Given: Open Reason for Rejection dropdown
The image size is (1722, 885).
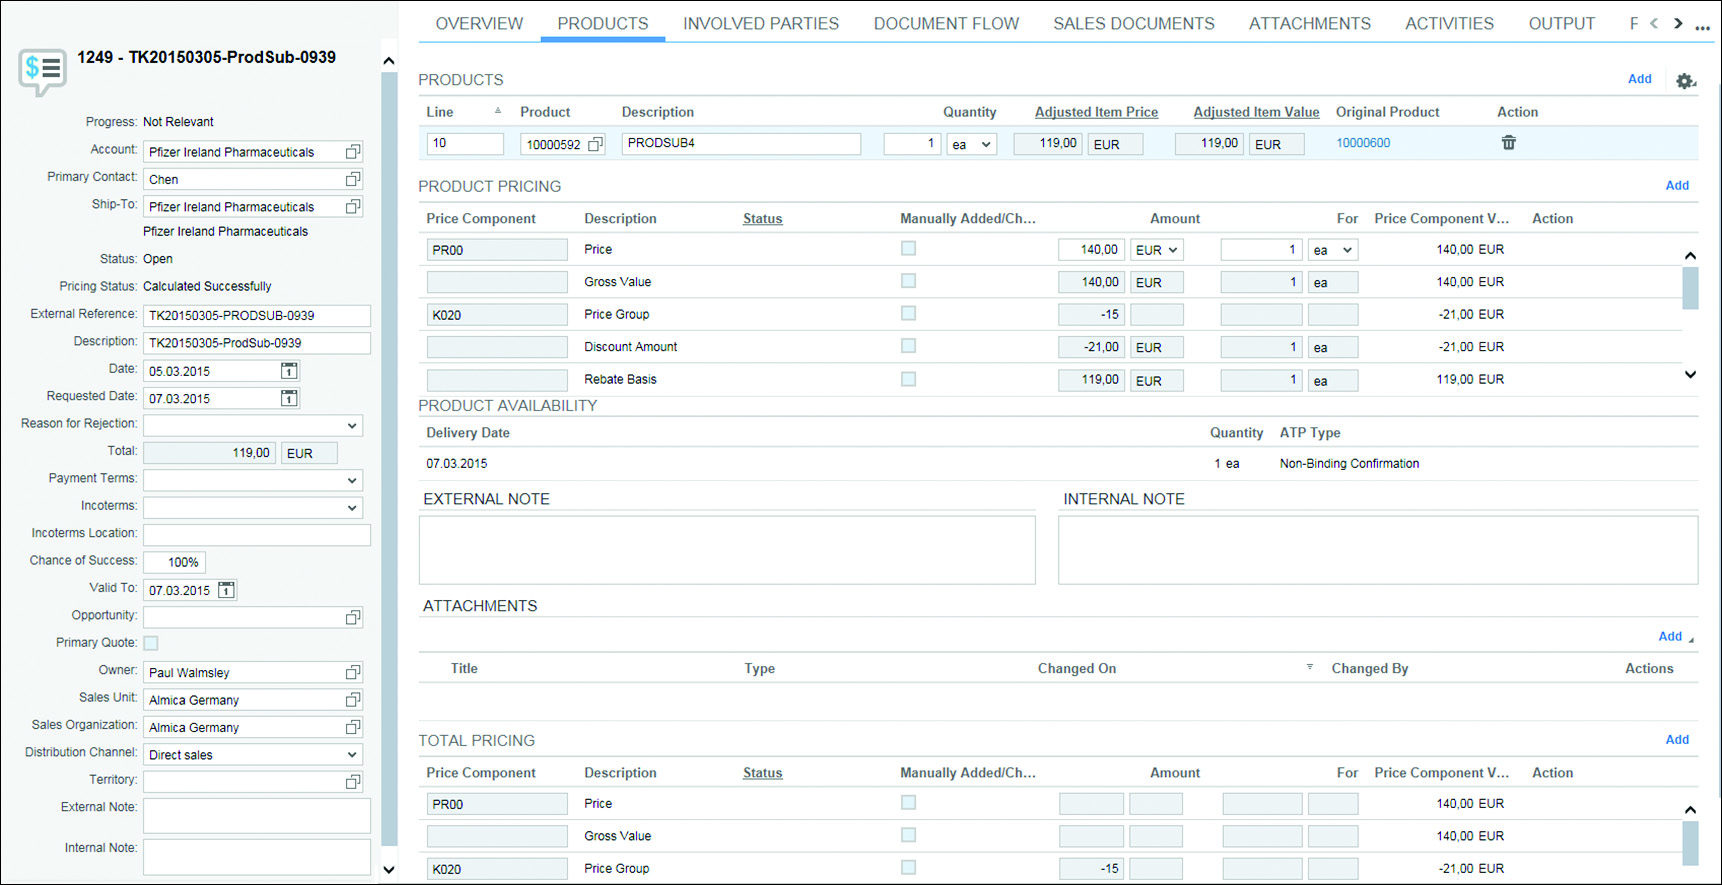Looking at the screenshot, I should coord(352,426).
